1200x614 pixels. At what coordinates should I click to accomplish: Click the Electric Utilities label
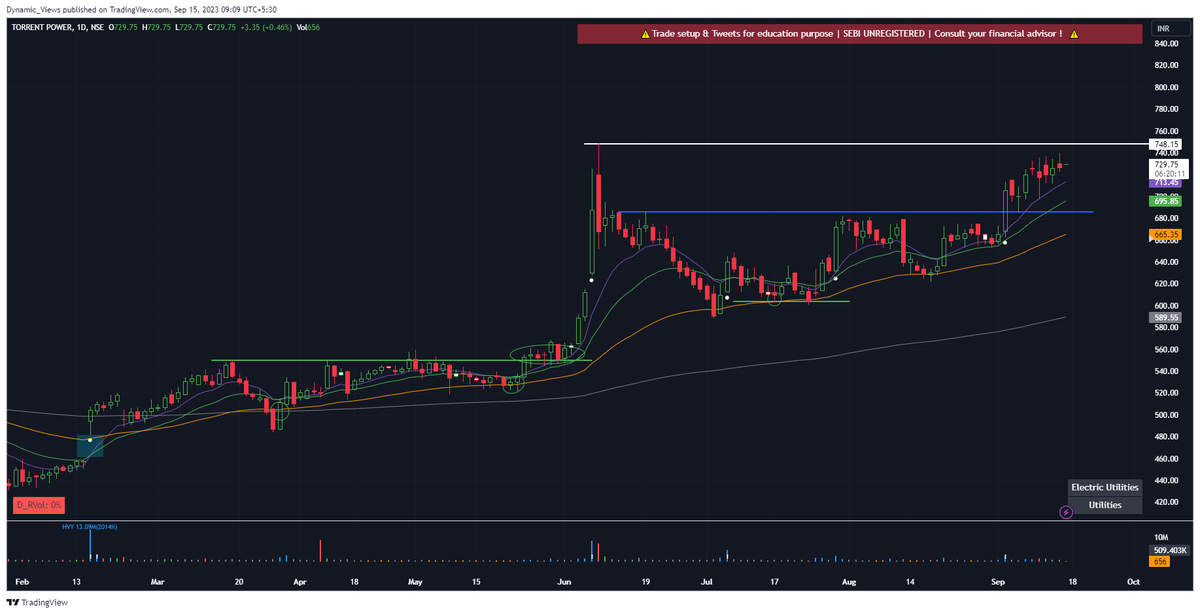(1105, 487)
